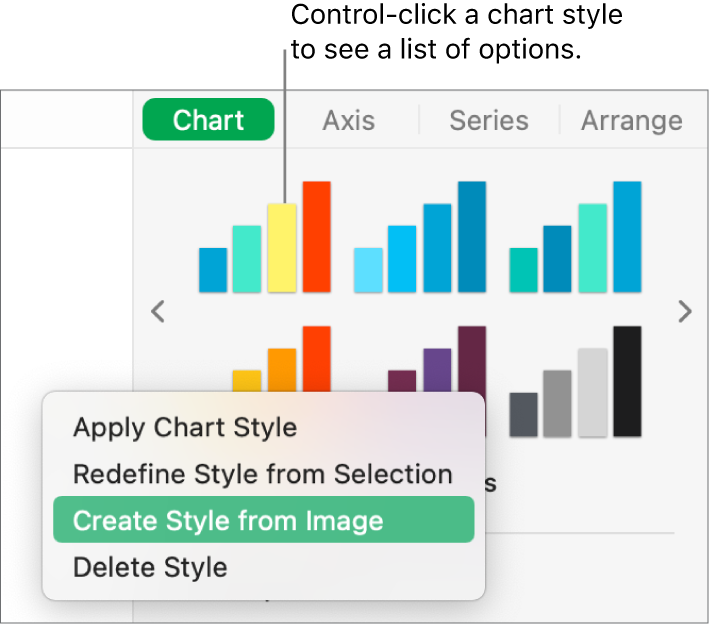The width and height of the screenshot is (710, 626).
Task: Click Create Style from Image
Action: 228,520
